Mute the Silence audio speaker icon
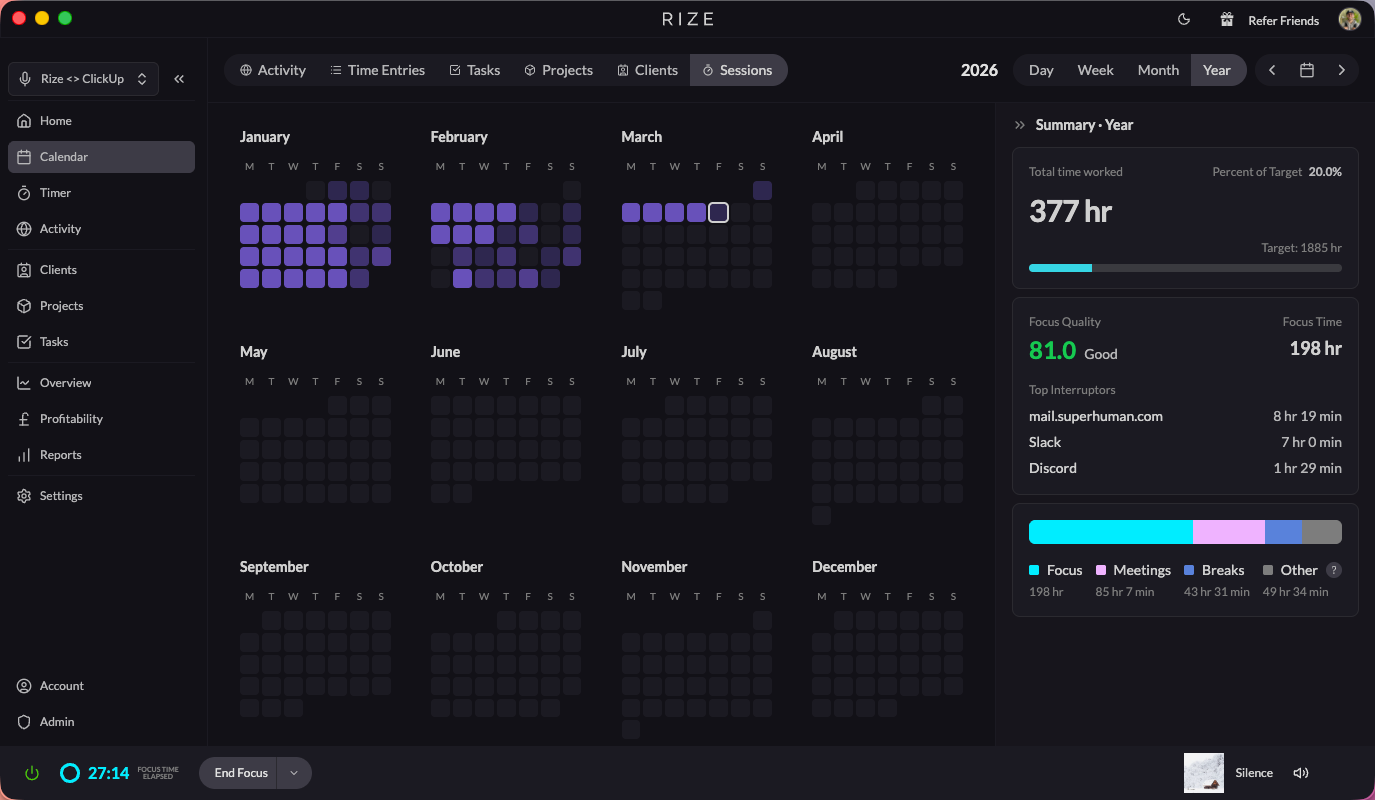This screenshot has height=800, width=1375. [1300, 773]
